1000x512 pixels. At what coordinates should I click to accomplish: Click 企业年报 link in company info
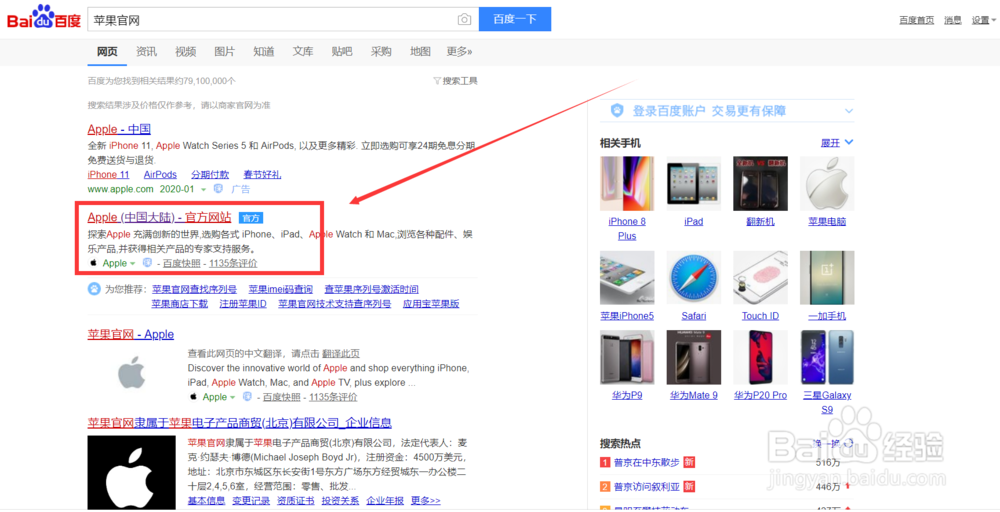pyautogui.click(x=385, y=501)
